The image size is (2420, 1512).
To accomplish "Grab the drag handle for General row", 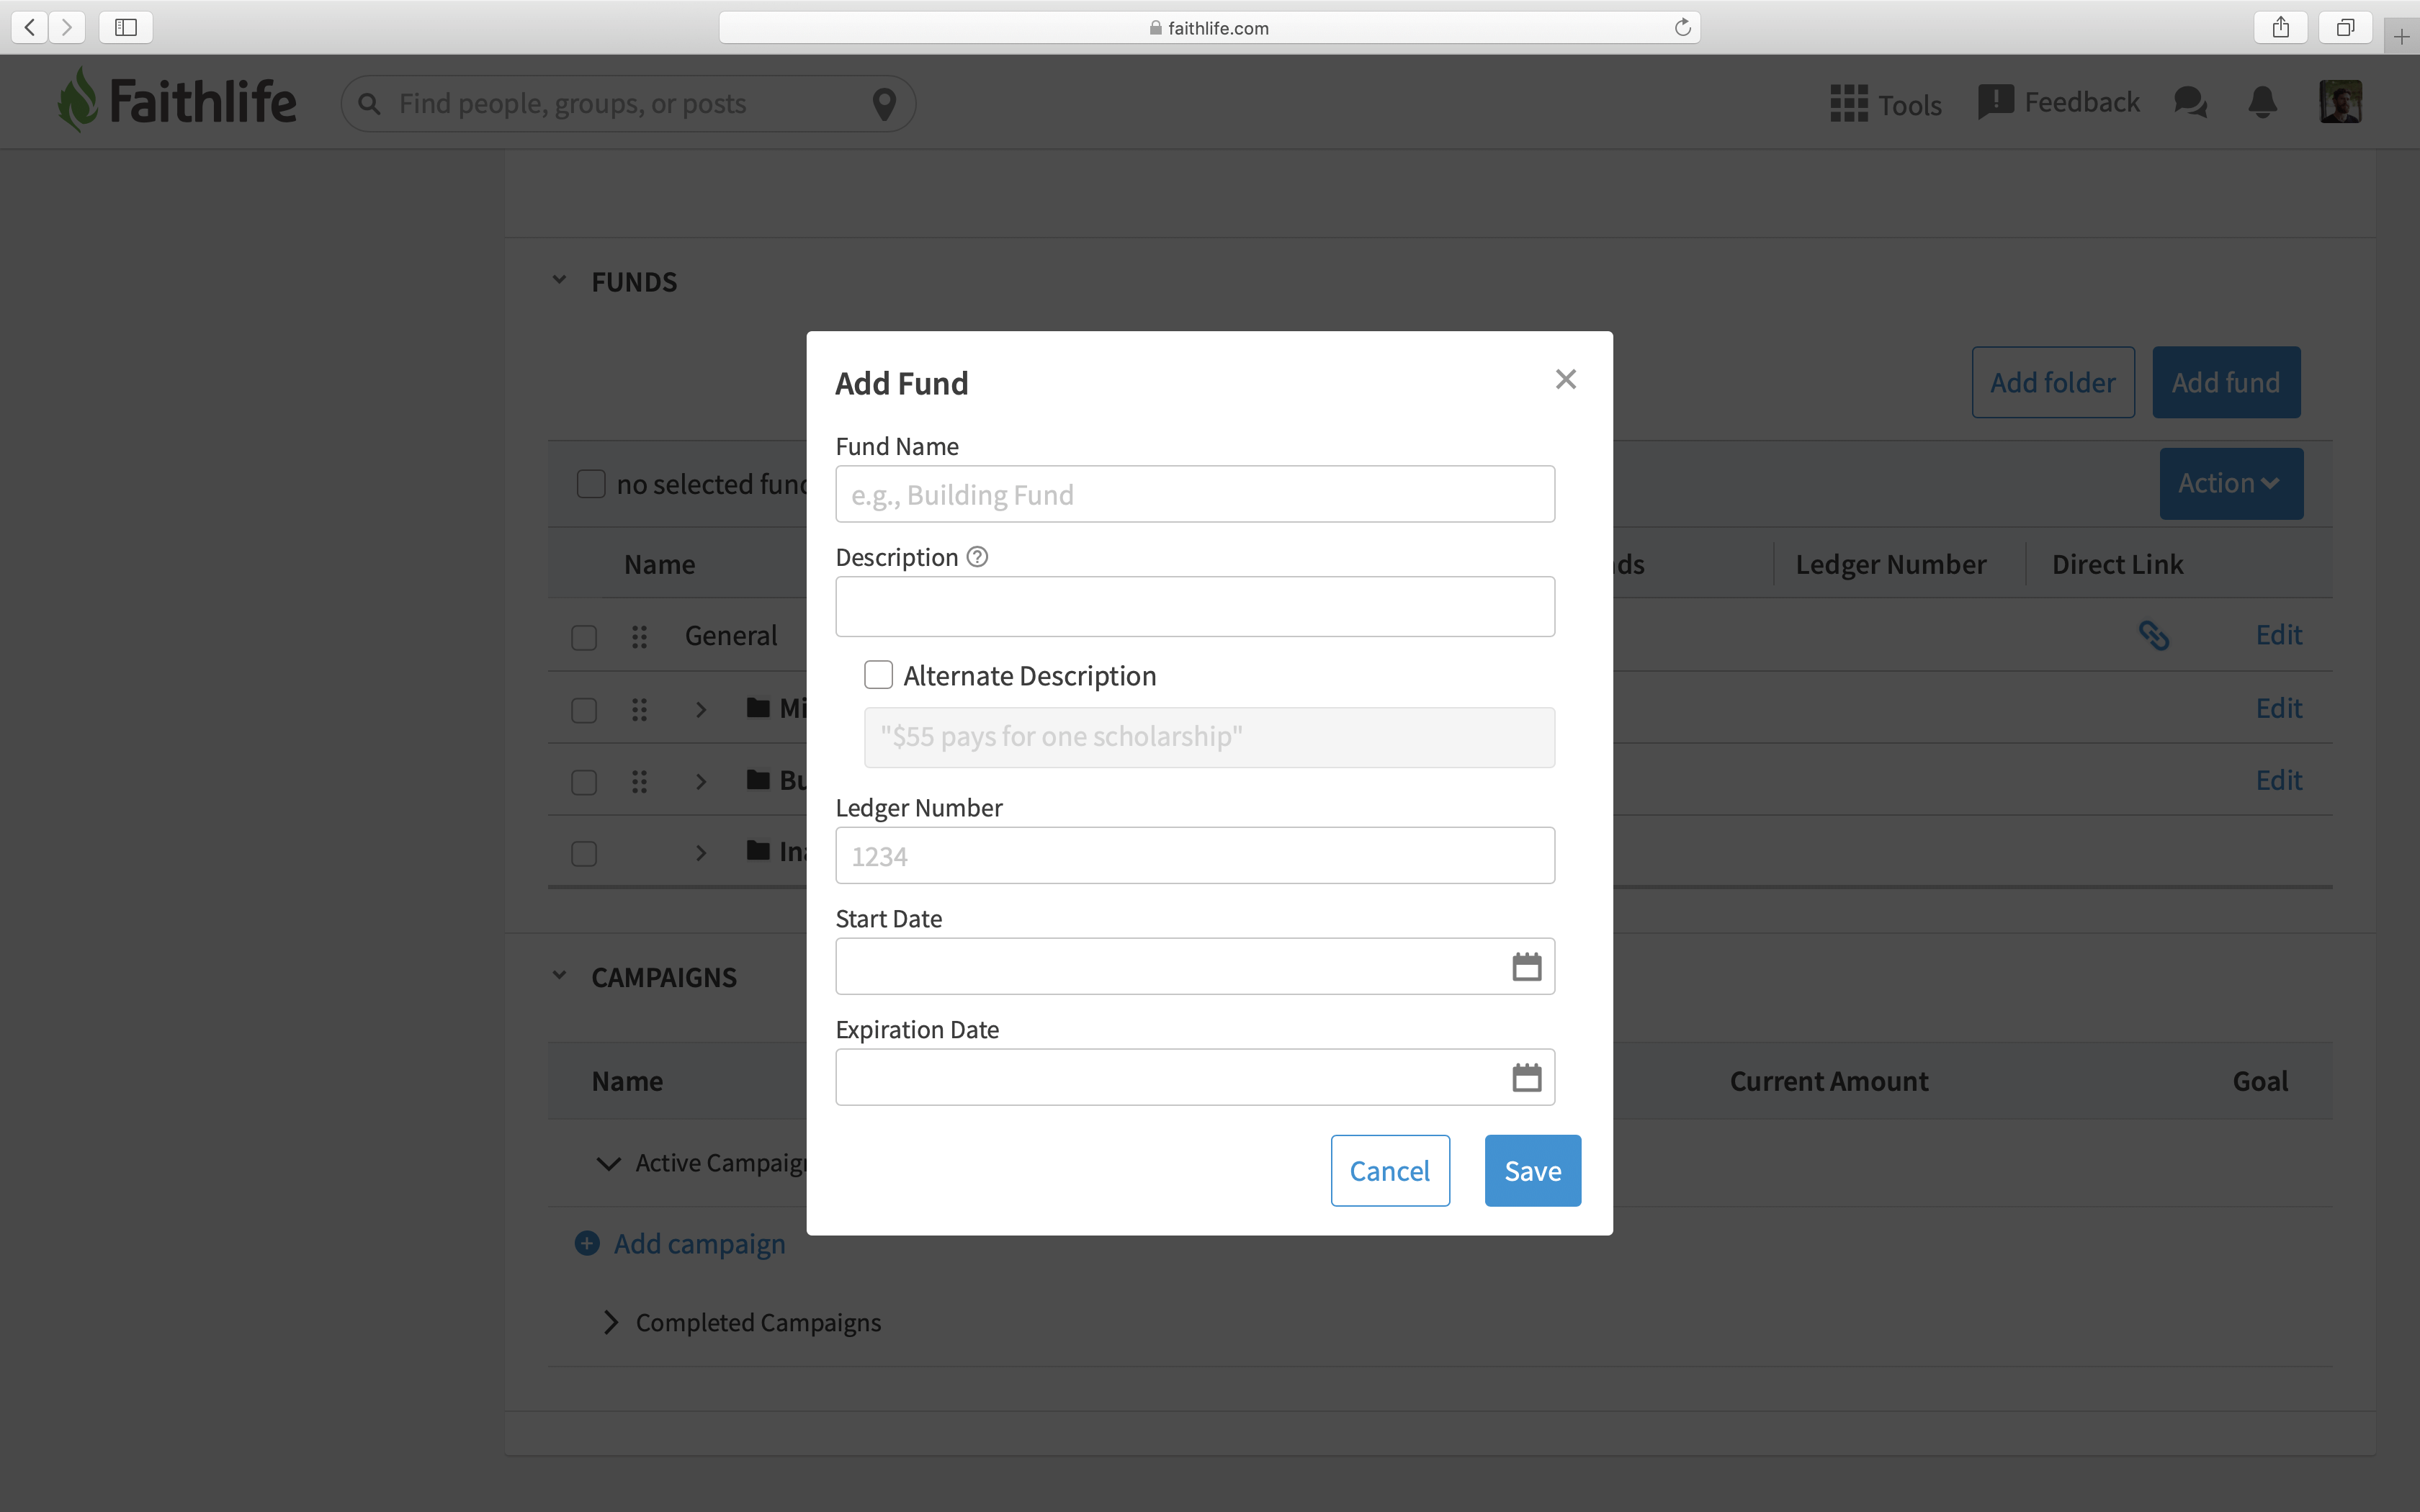I will pos(640,637).
